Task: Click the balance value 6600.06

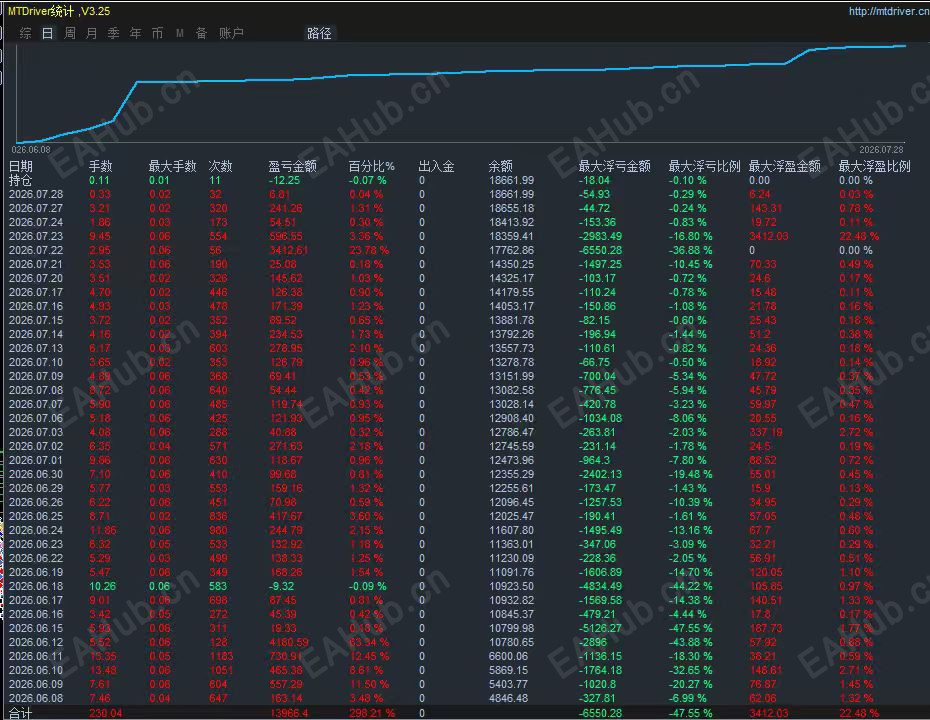Action: coord(508,656)
